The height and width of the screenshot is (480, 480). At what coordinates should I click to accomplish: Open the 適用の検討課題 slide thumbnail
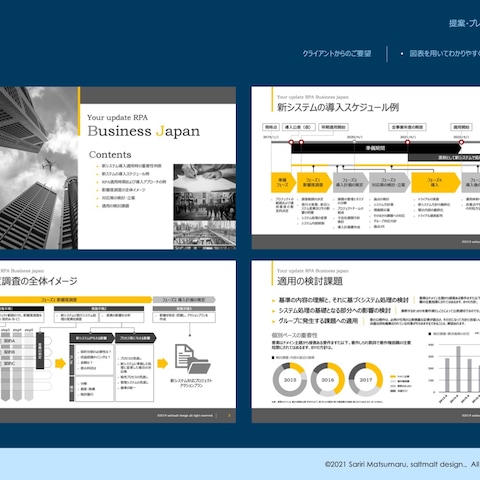click(x=366, y=342)
